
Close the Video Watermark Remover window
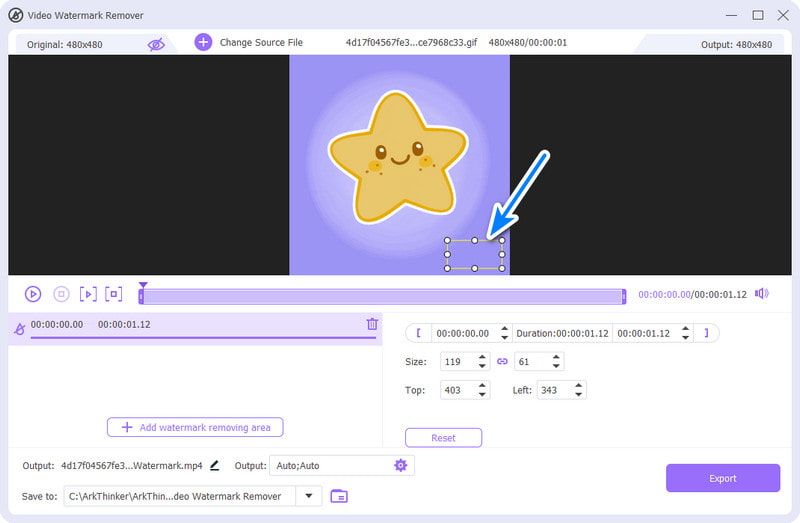783,15
